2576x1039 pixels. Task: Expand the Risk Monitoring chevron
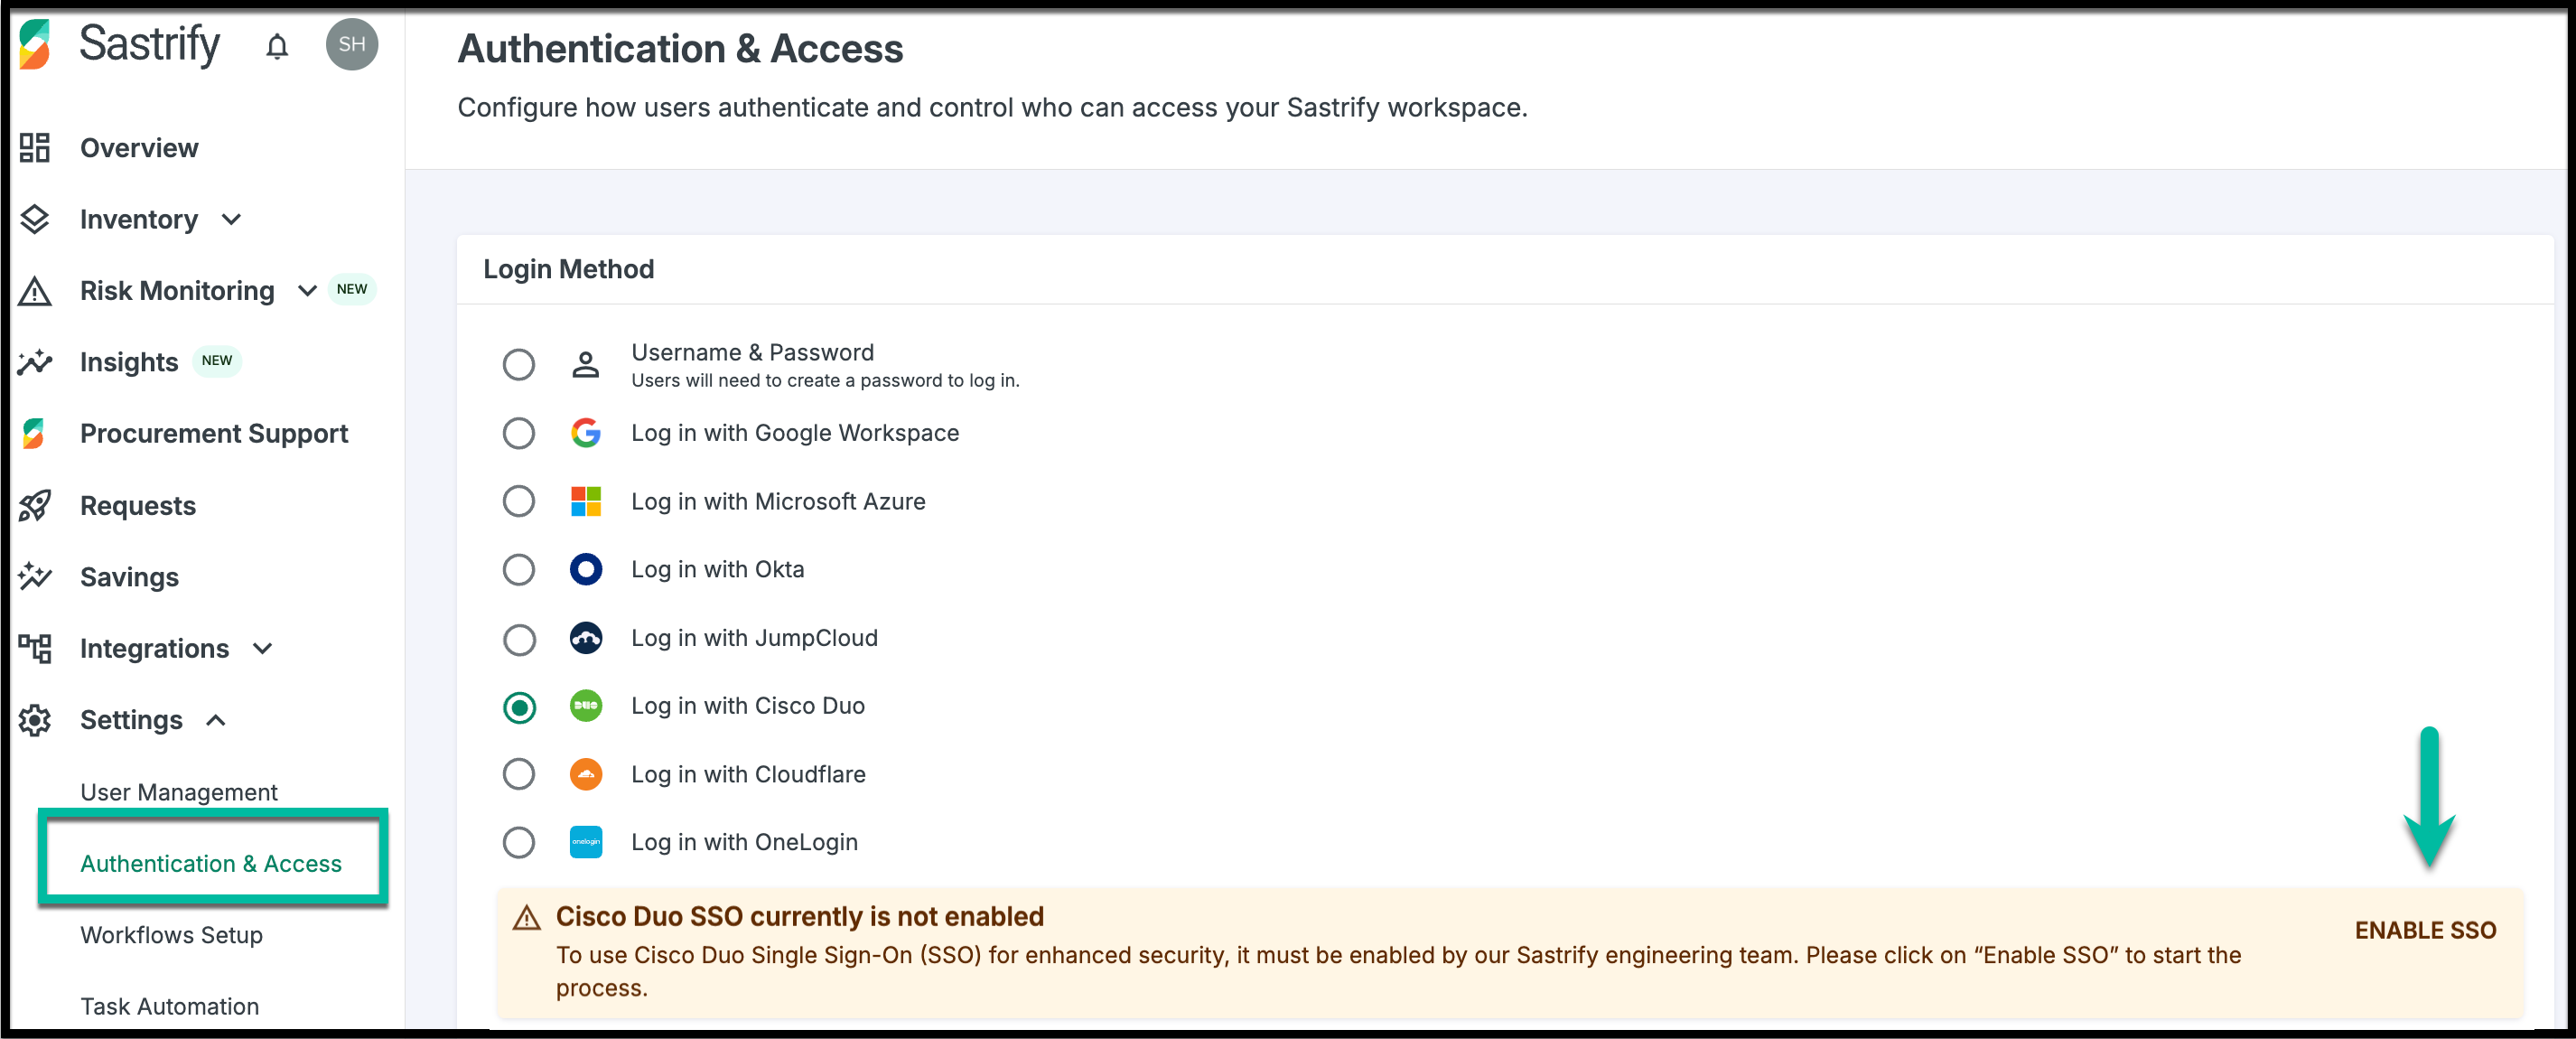307,291
